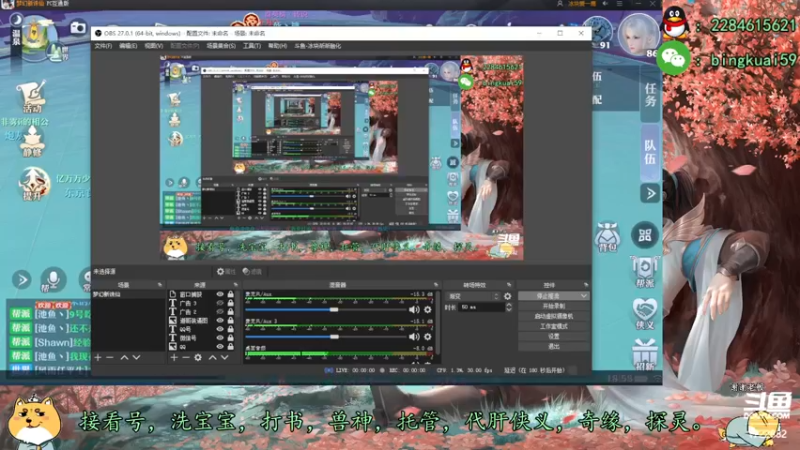Move scene down with arrow icon

(x=136, y=358)
